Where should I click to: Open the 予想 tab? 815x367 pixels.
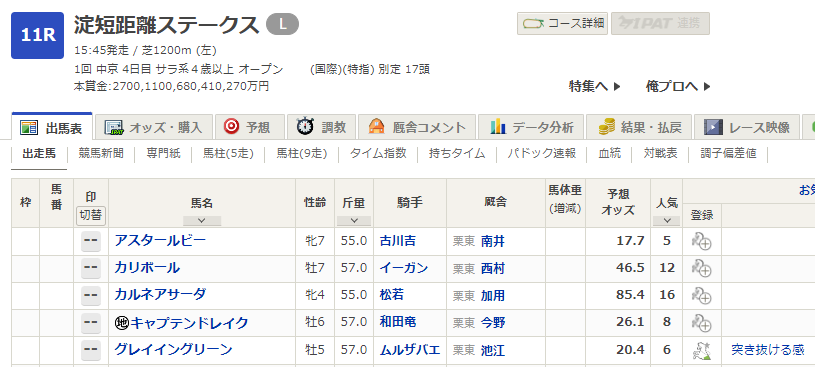250,127
